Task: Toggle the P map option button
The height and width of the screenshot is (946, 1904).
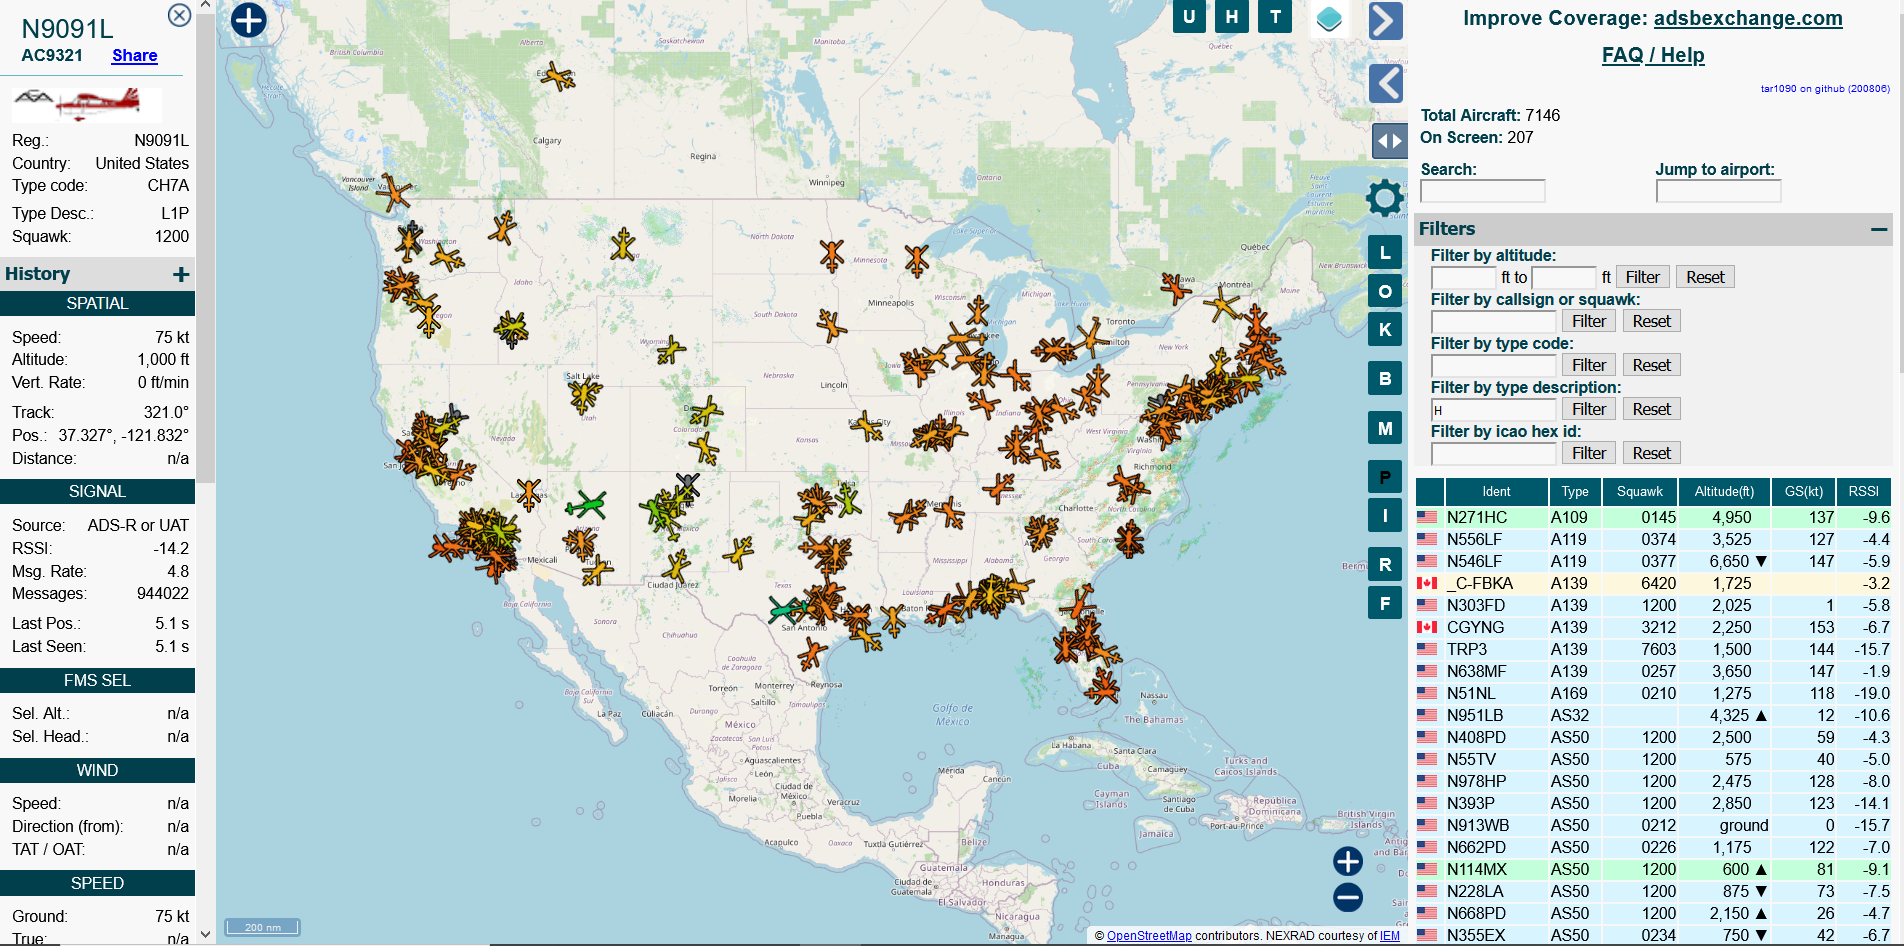Action: pos(1385,477)
